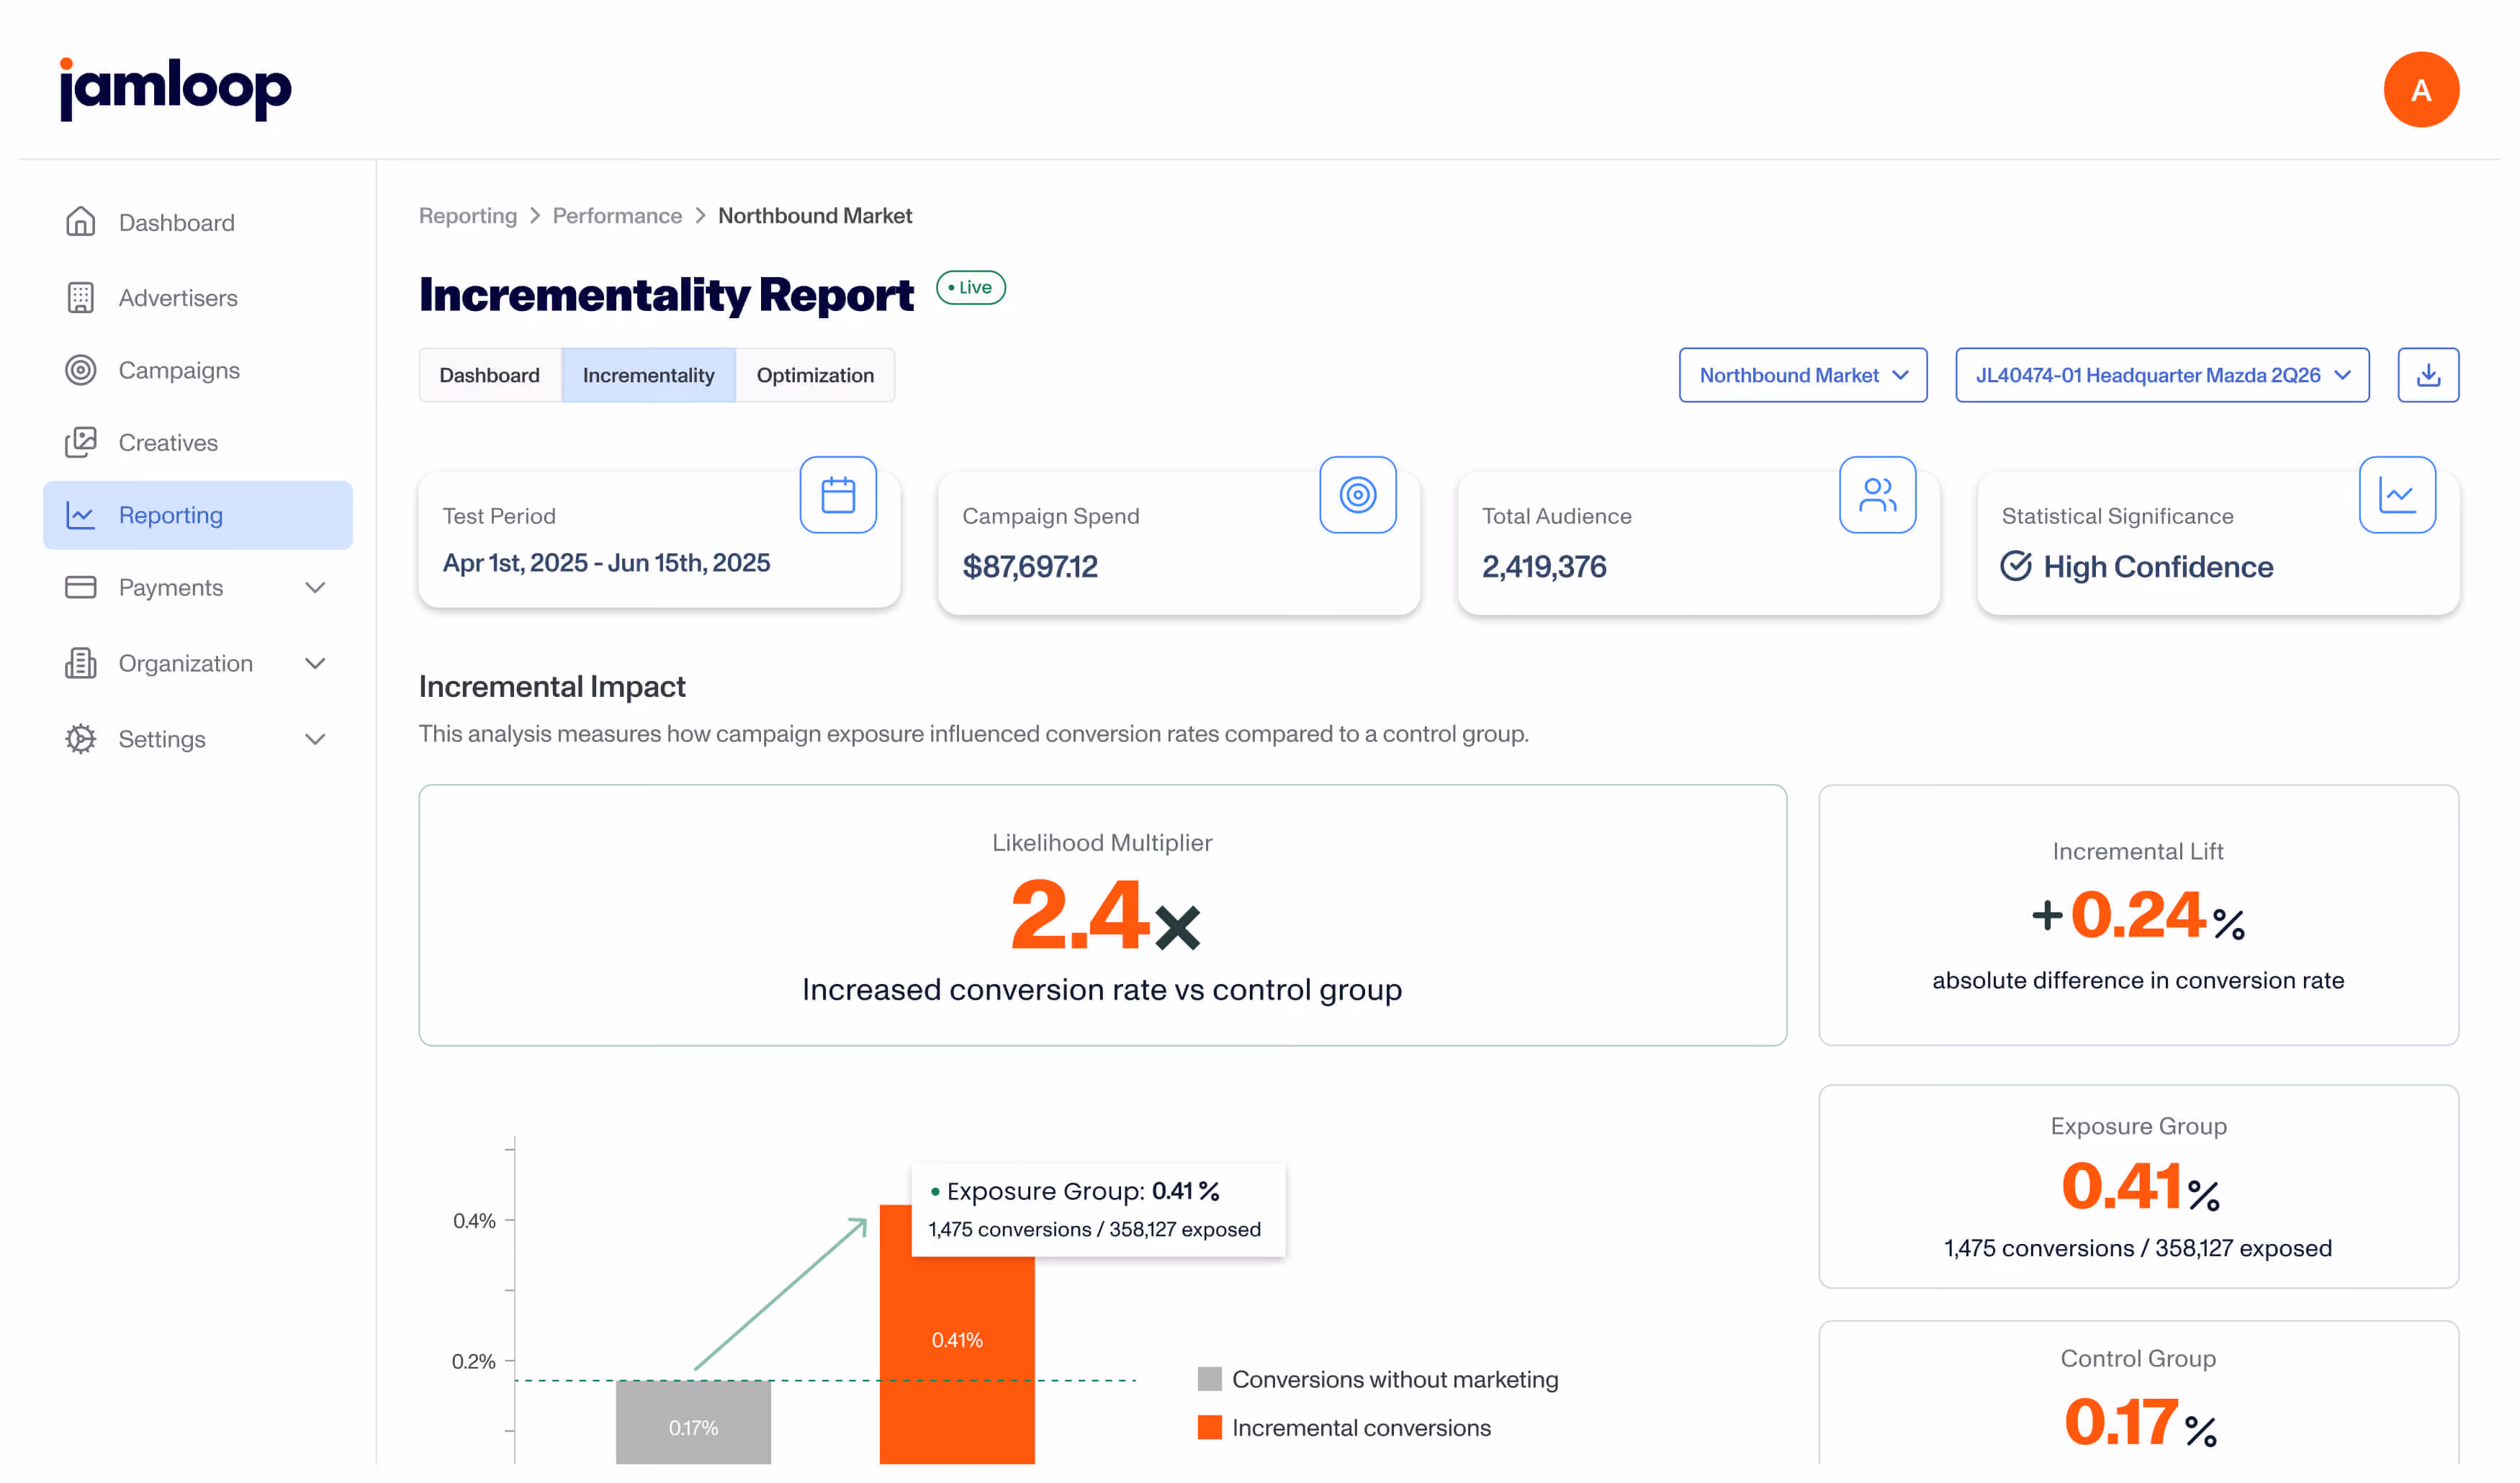Click the Reporting chart icon in the sidebar
The height and width of the screenshot is (1483, 2520).
81,515
